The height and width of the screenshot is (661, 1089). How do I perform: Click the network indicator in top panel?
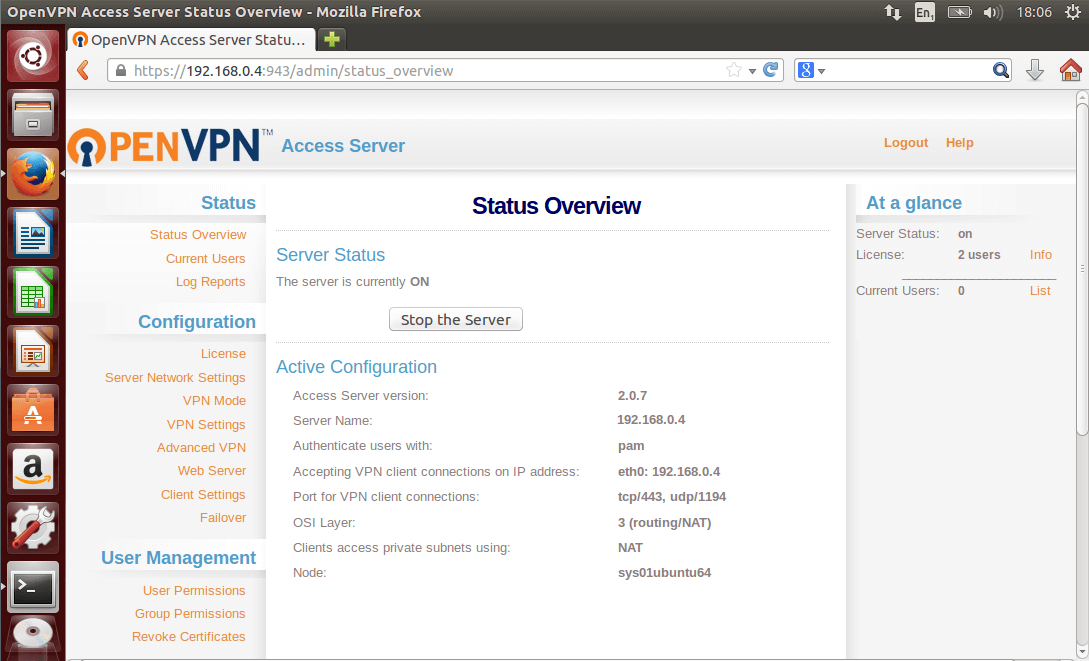[892, 12]
